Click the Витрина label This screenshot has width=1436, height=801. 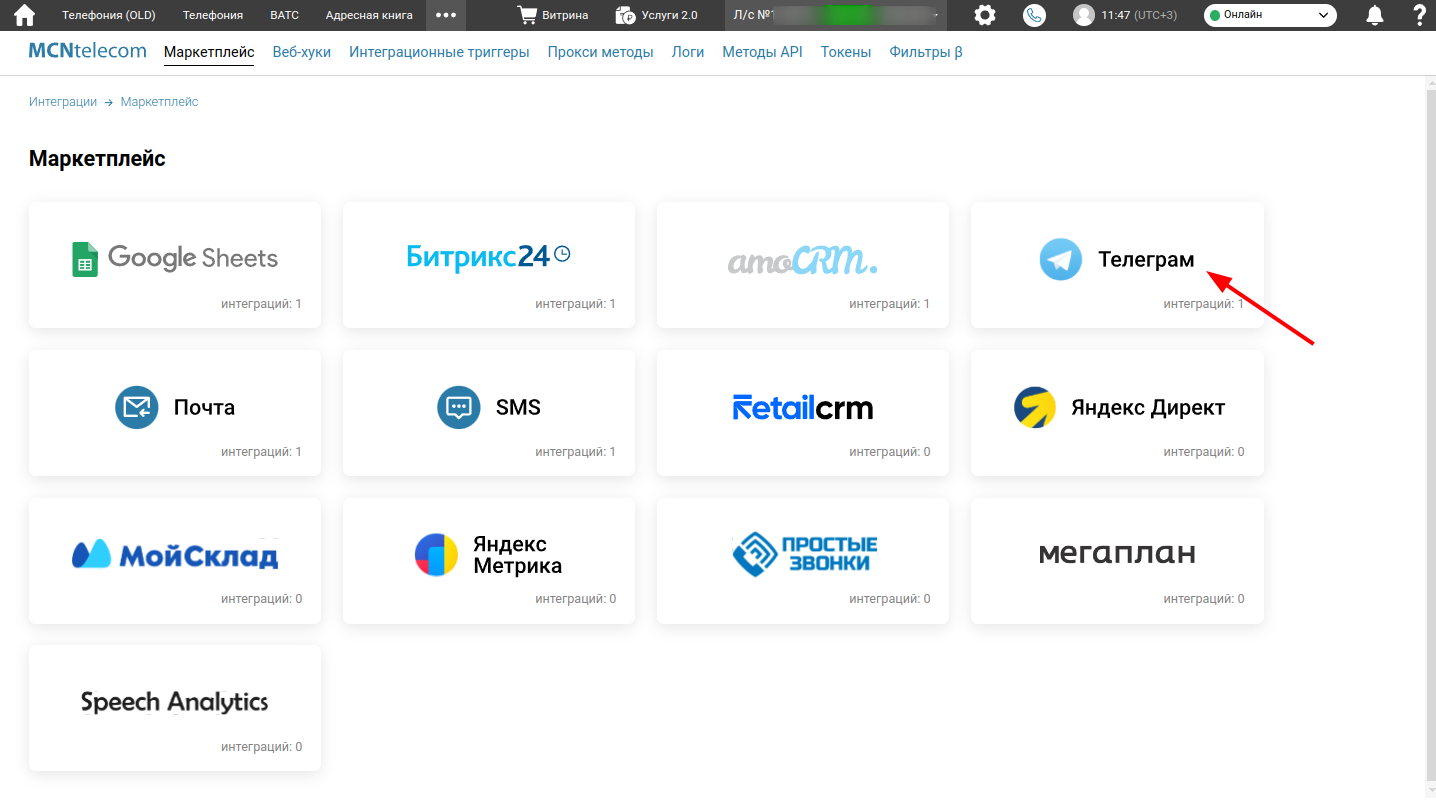[565, 15]
